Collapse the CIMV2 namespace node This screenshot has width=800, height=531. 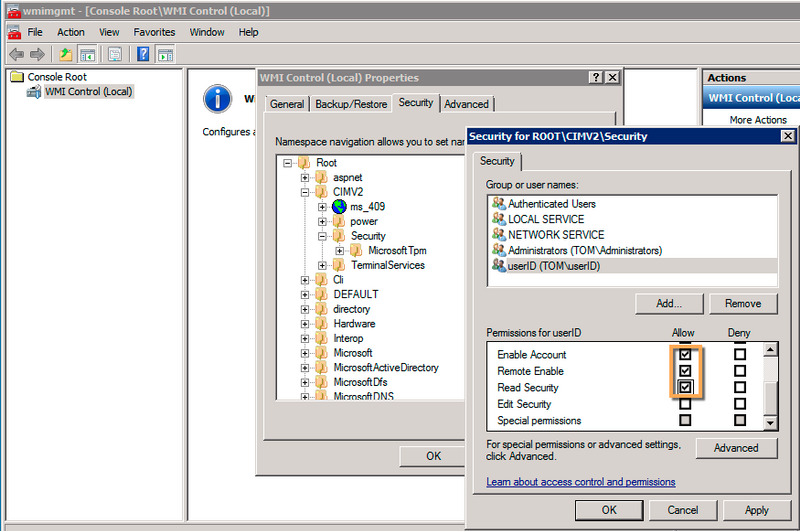pyautogui.click(x=305, y=192)
